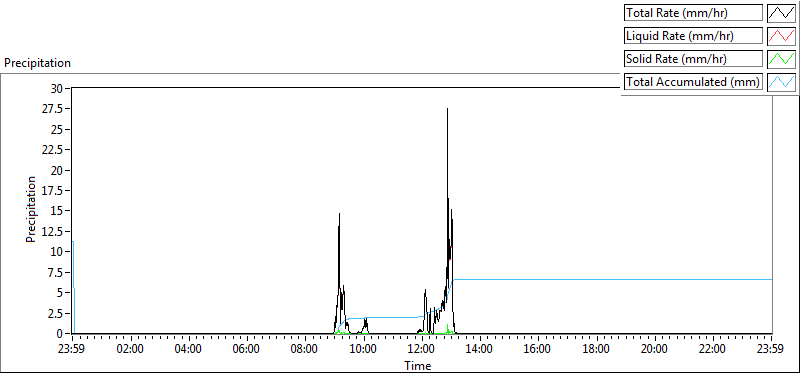The image size is (800, 373).
Task: Click the 18:00 time axis label
Action: tap(596, 349)
